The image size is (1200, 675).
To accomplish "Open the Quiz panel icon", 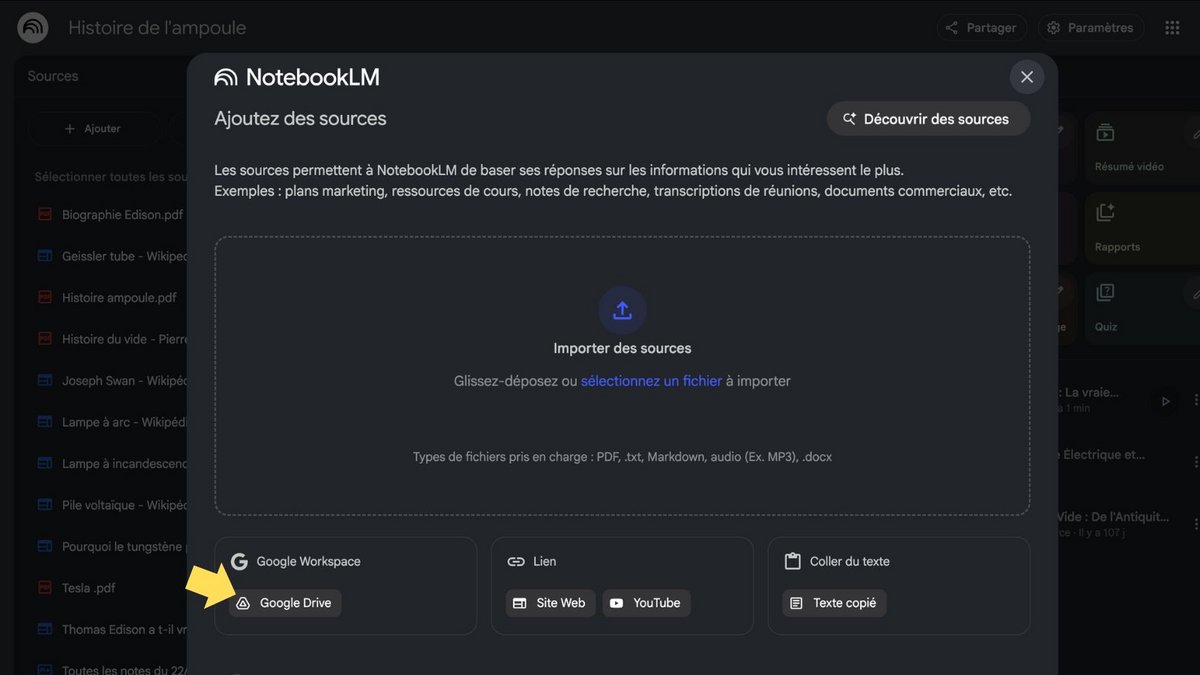I will (1104, 291).
